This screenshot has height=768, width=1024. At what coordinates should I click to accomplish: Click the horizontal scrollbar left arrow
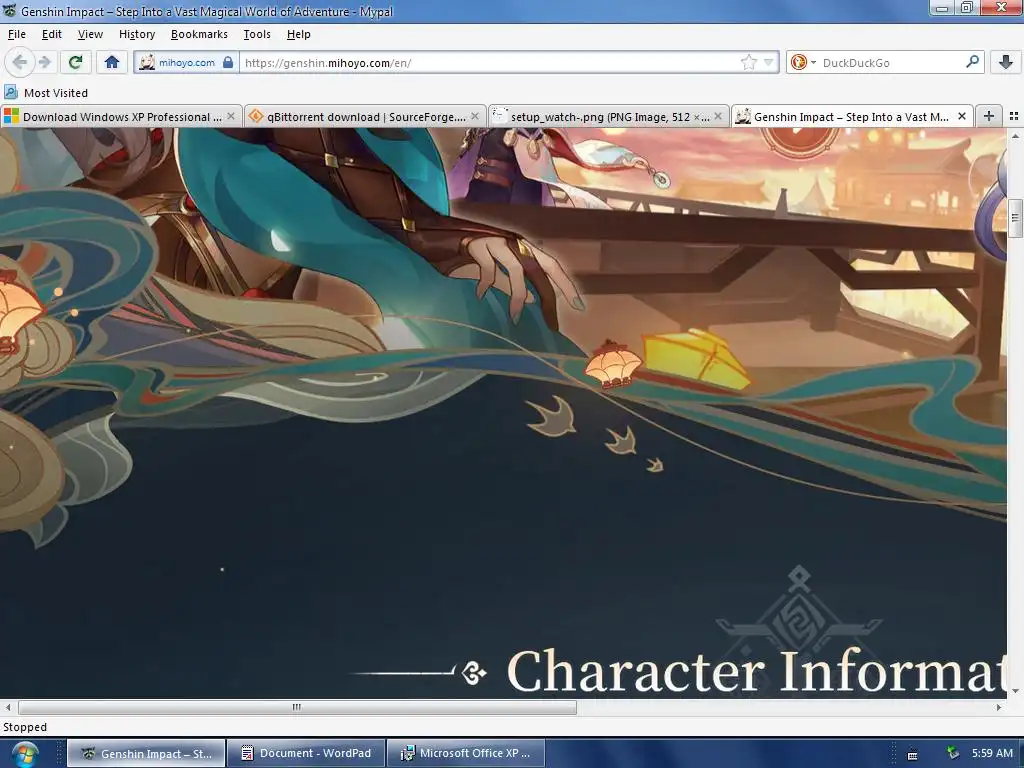pos(8,707)
